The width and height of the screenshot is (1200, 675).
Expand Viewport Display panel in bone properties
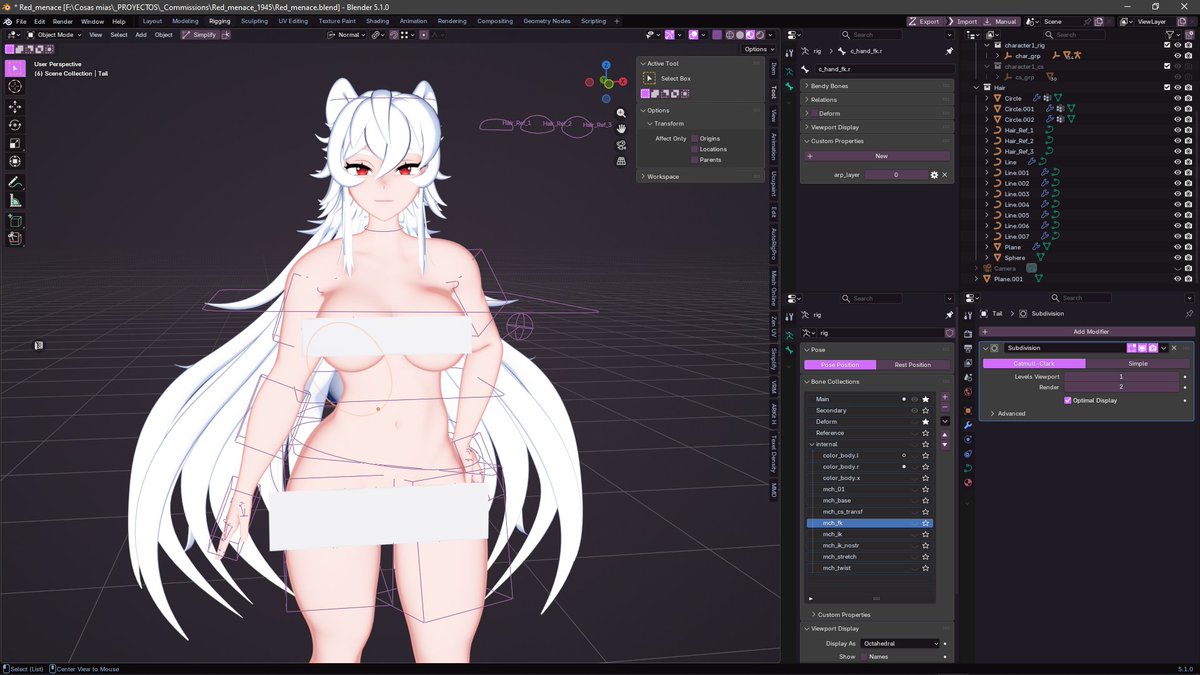[875, 127]
